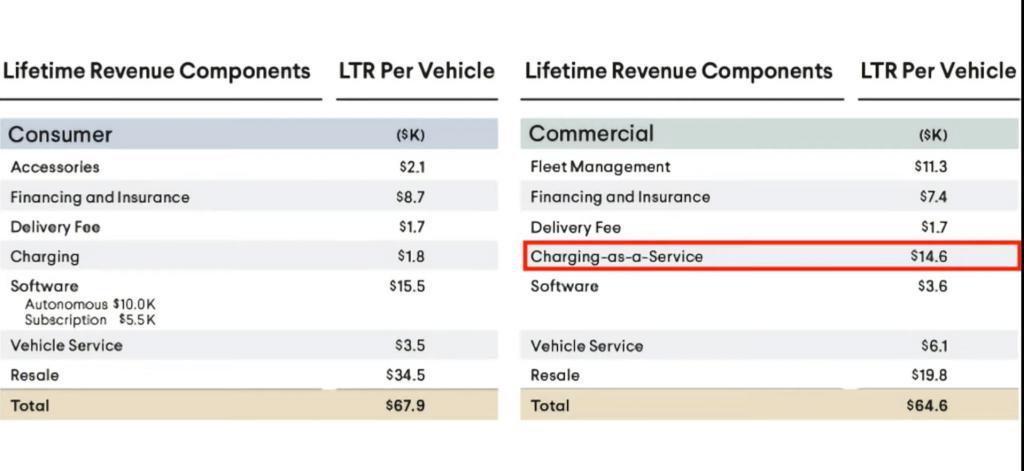Select Commercial Financing and Insurance $7.4 value

(x=933, y=197)
